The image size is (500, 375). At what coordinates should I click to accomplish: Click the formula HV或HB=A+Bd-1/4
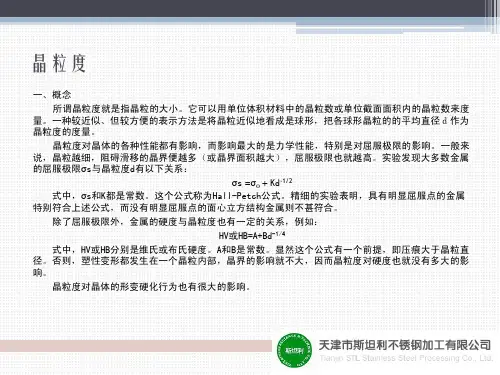[252, 235]
